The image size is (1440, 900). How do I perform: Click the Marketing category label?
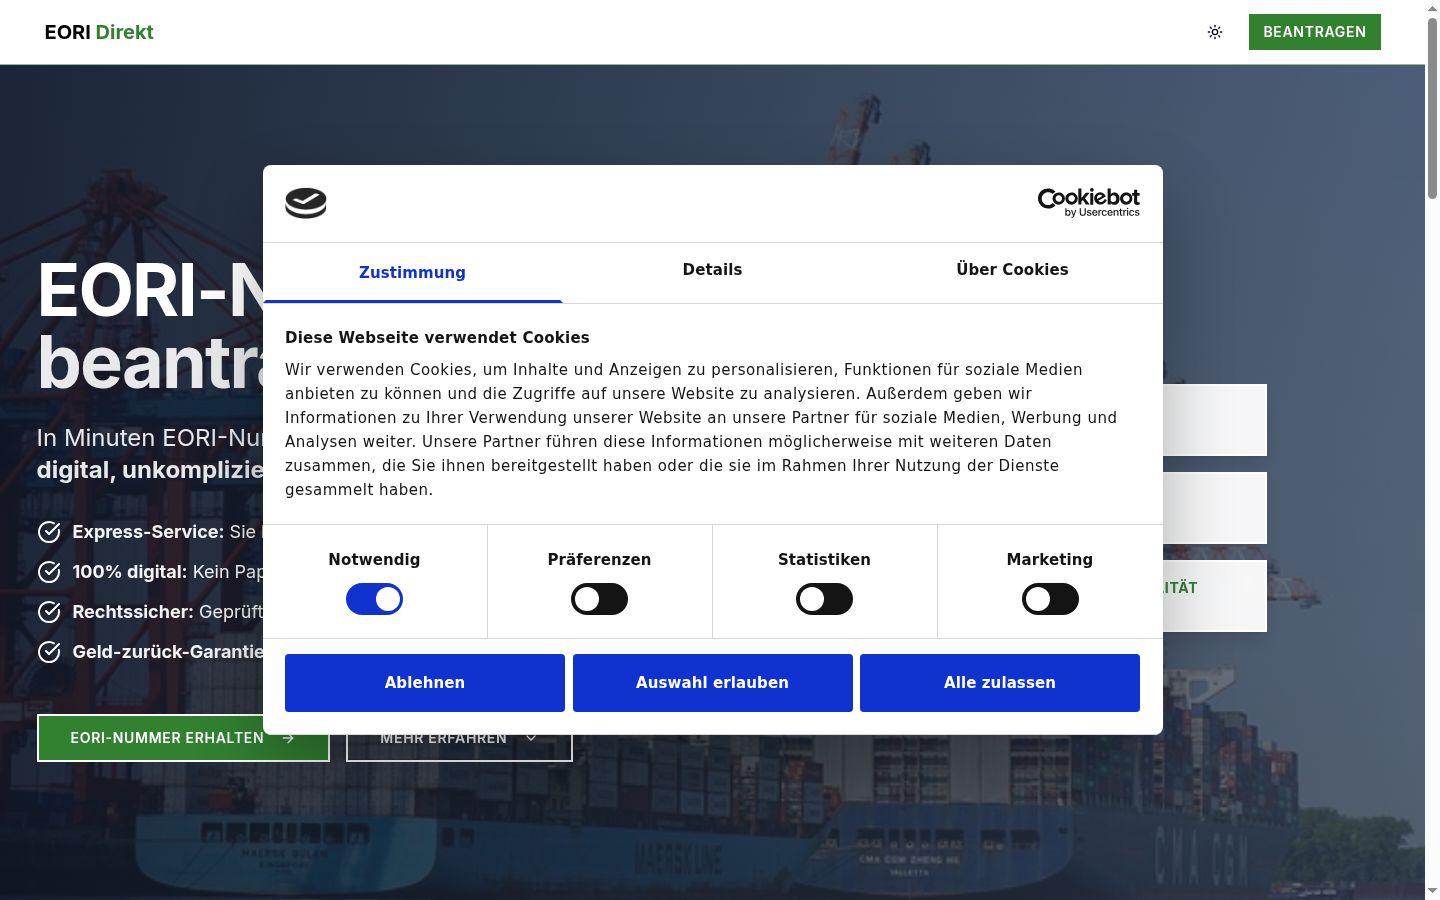coord(1050,560)
